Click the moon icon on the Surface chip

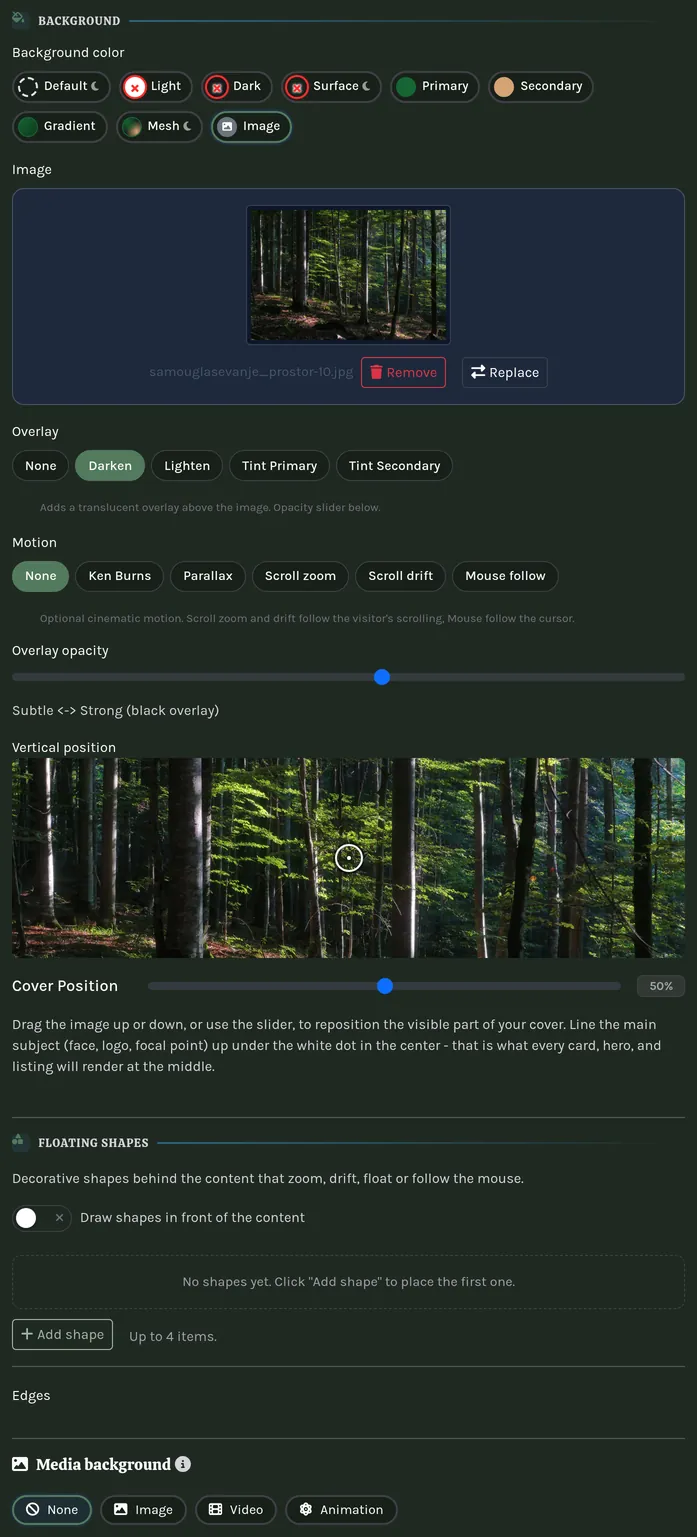367,86
